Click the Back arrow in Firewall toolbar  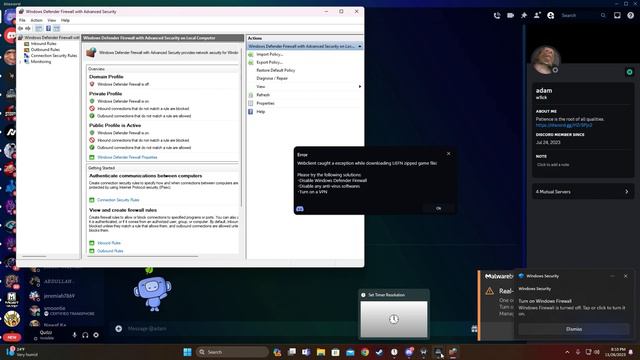pos(20,29)
